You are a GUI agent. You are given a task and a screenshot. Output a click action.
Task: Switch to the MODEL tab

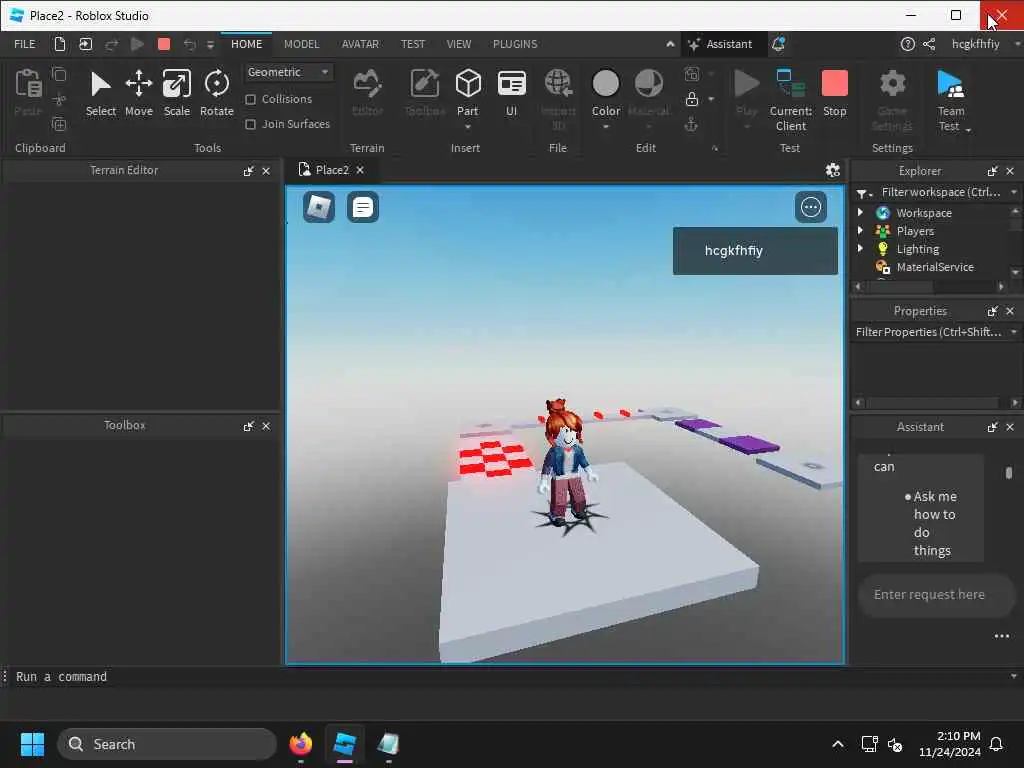point(301,44)
